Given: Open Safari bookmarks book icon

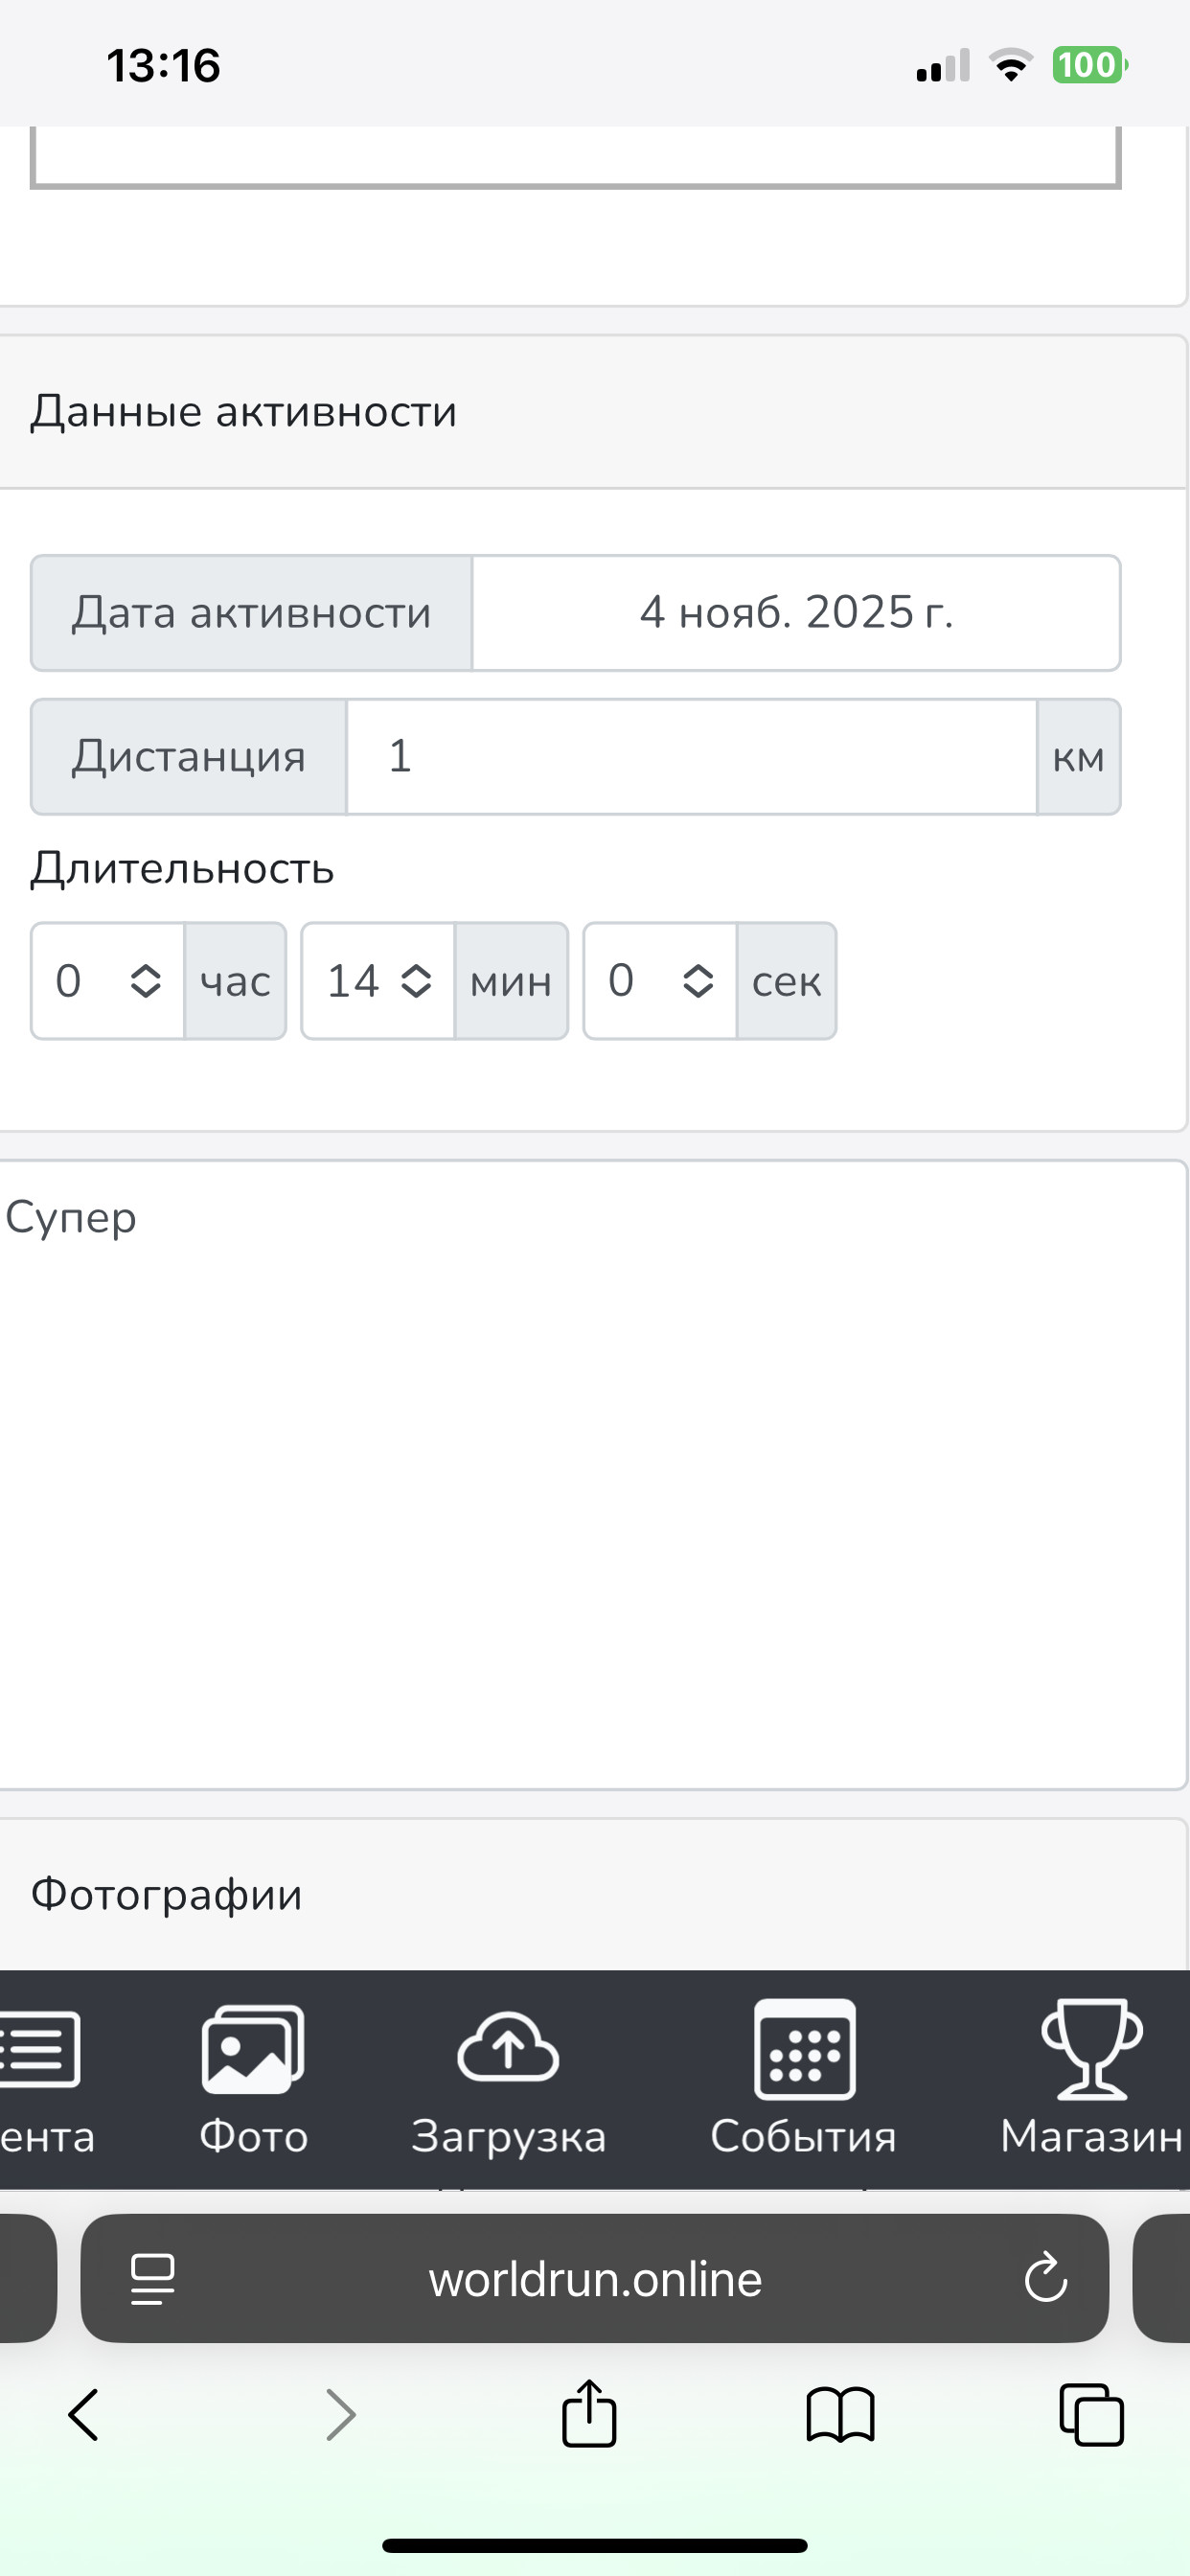Looking at the screenshot, I should pos(840,2416).
